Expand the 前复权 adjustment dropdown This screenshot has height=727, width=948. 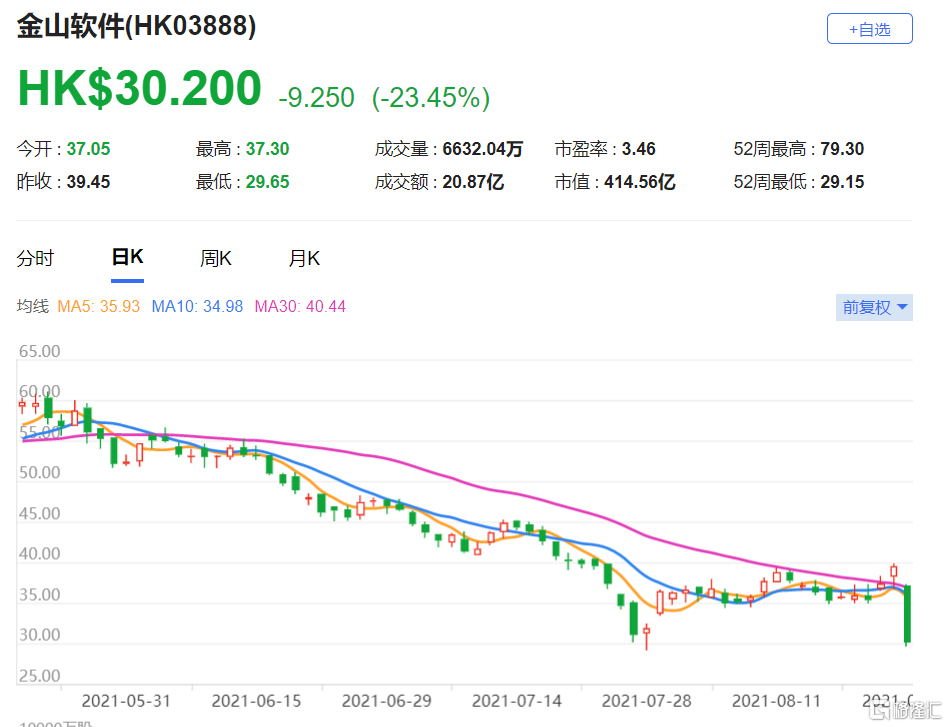(x=874, y=307)
